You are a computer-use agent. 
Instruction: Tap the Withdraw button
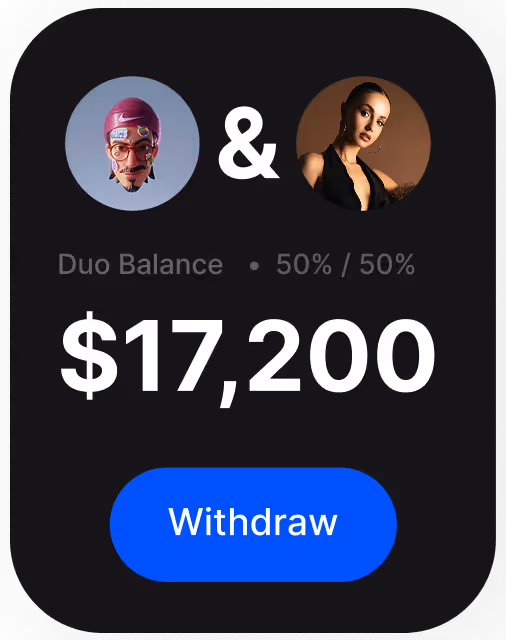coord(253,524)
